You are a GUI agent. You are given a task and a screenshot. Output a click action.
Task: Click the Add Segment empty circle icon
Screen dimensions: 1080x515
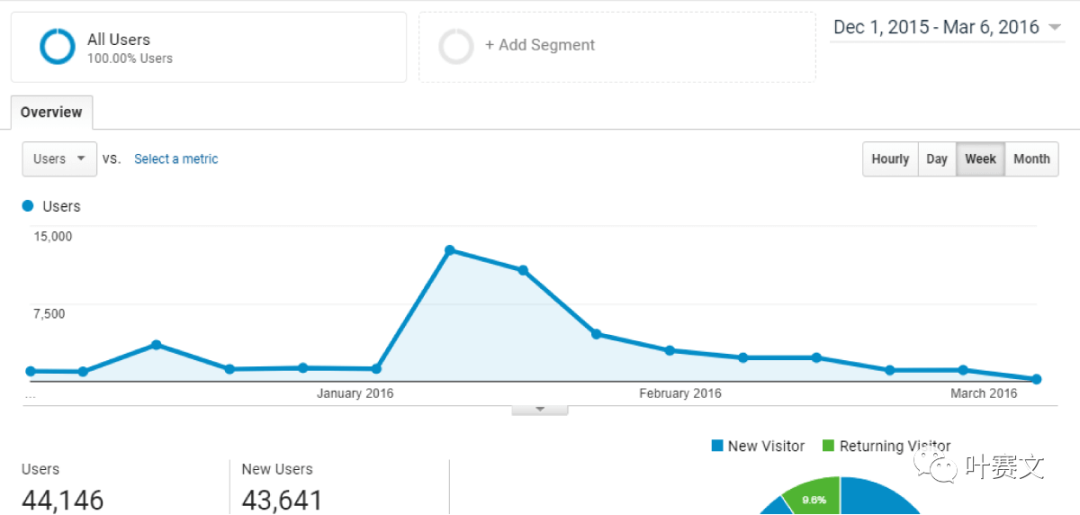pyautogui.click(x=456, y=47)
